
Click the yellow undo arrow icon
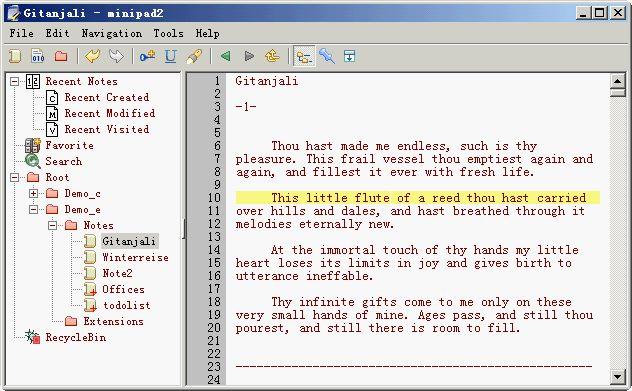point(92,56)
